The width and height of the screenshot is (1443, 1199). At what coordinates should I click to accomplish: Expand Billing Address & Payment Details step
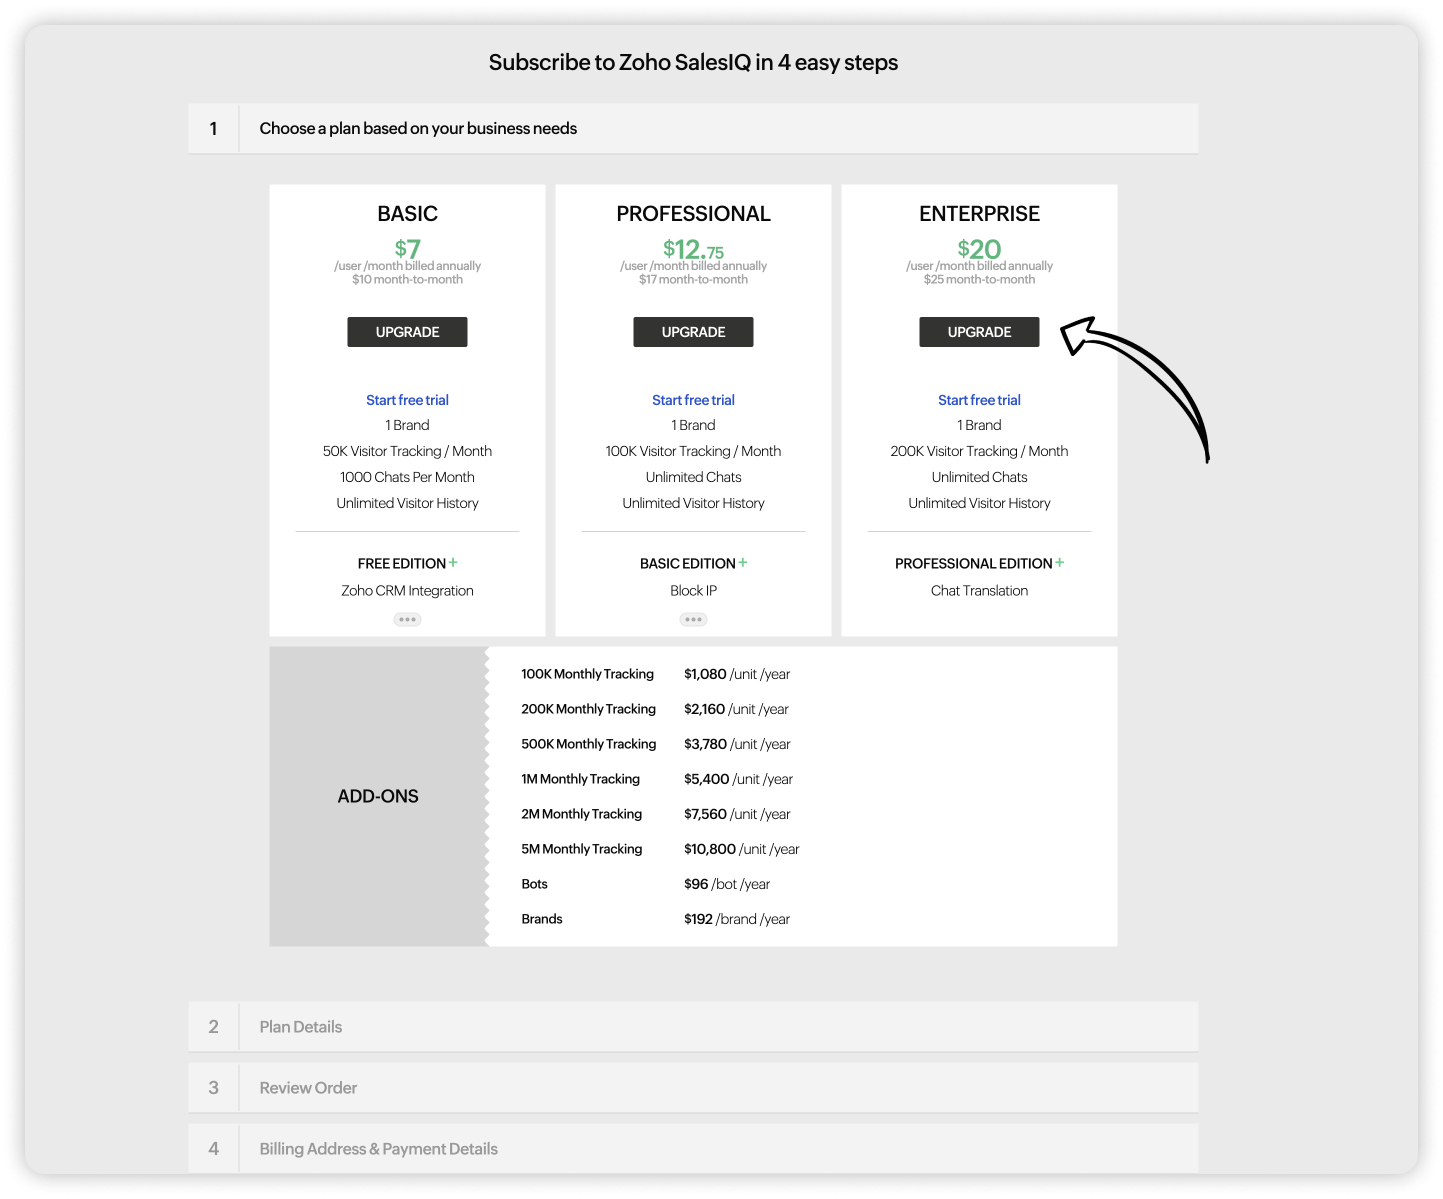click(x=693, y=1149)
